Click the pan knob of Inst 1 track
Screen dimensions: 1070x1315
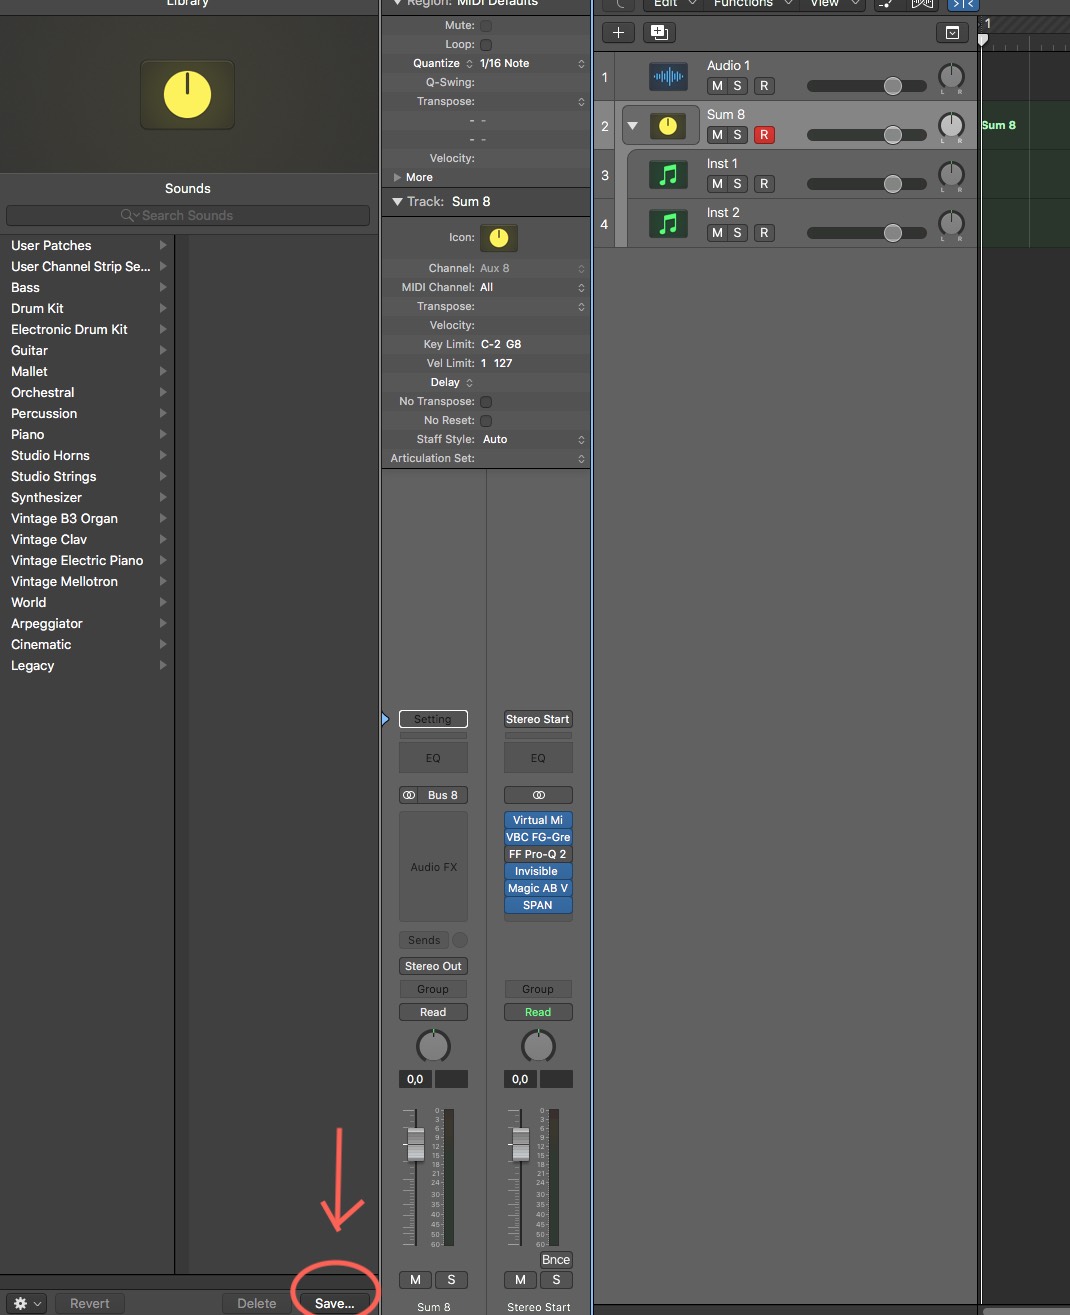coord(951,174)
